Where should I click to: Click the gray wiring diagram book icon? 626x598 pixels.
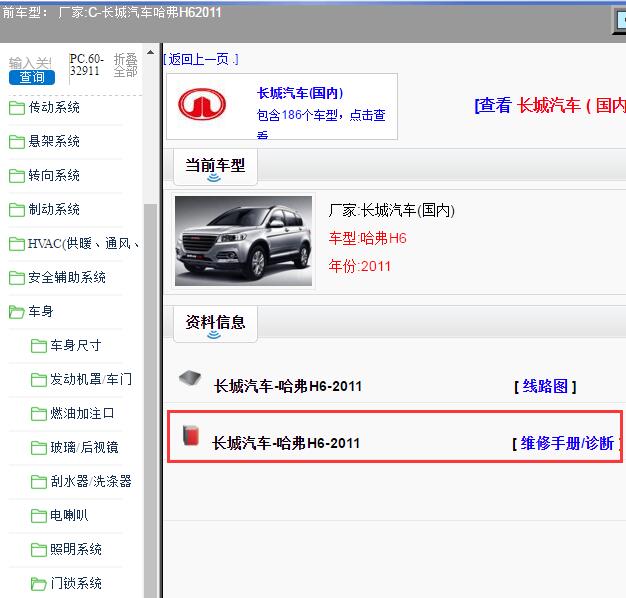click(x=190, y=377)
